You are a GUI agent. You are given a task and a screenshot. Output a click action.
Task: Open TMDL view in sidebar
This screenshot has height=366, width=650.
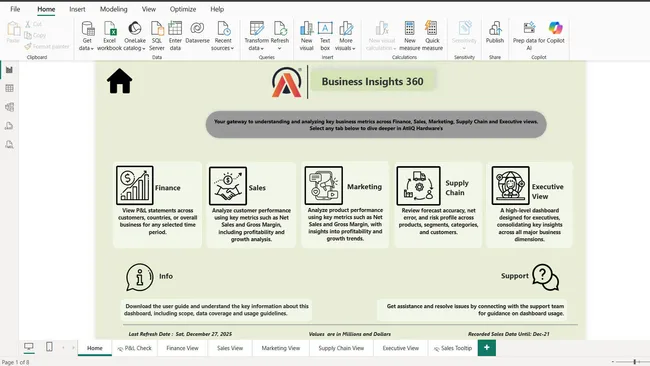(9, 144)
